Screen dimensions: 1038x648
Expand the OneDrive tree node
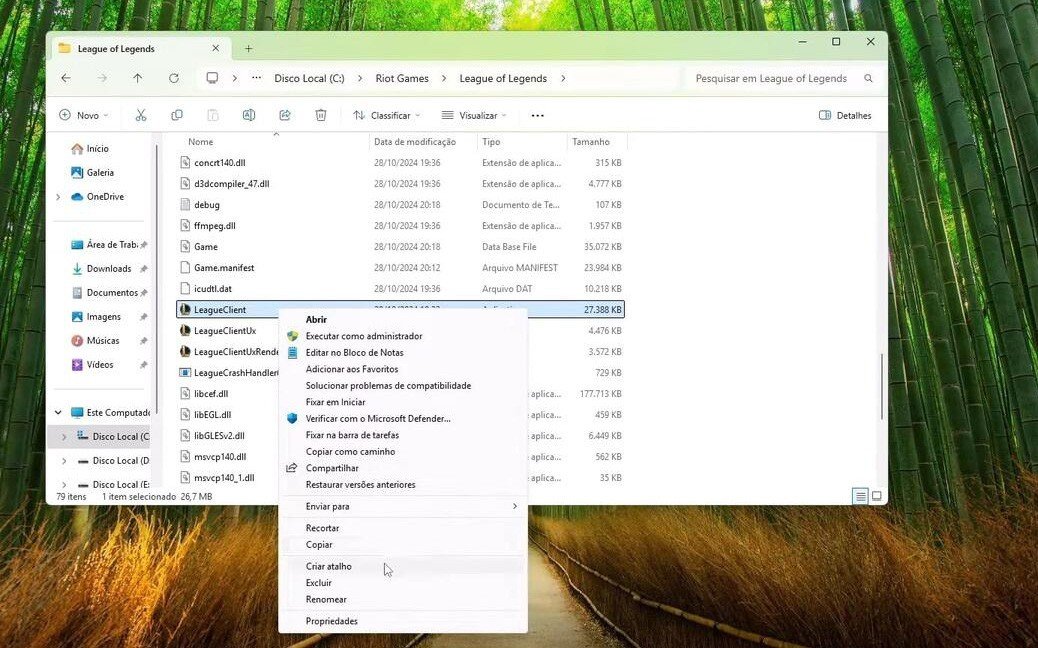[x=58, y=197]
